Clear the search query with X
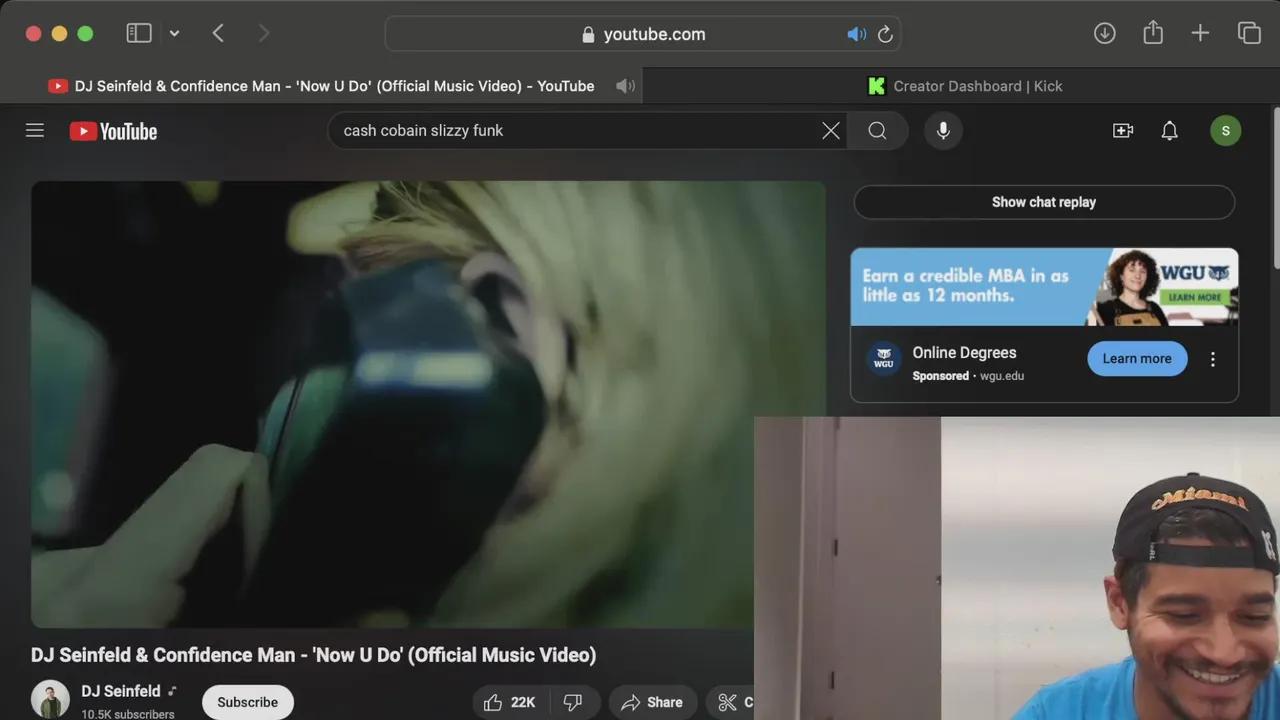This screenshot has width=1280, height=720. (x=831, y=131)
